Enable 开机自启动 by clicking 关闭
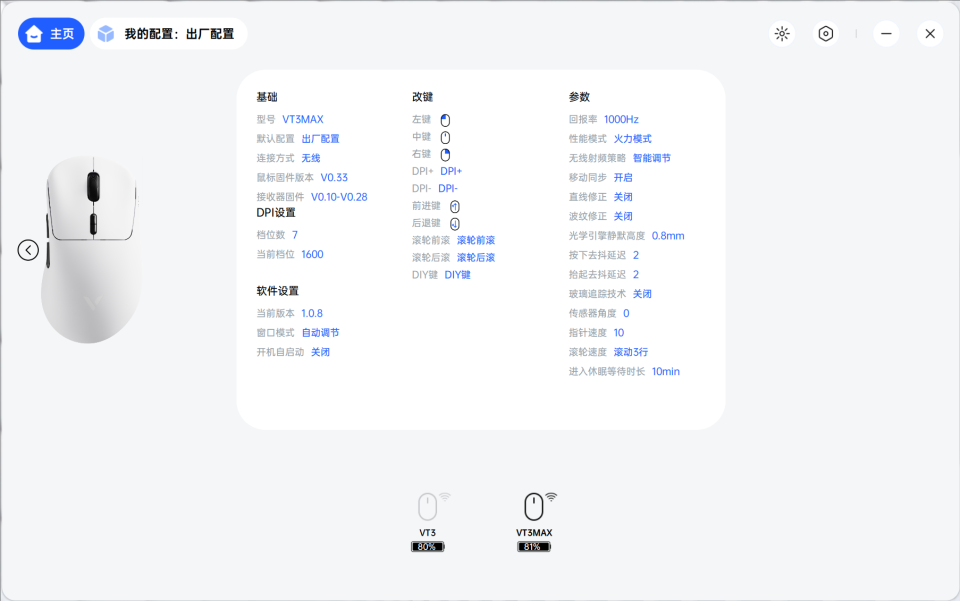The width and height of the screenshot is (960, 601). [320, 351]
